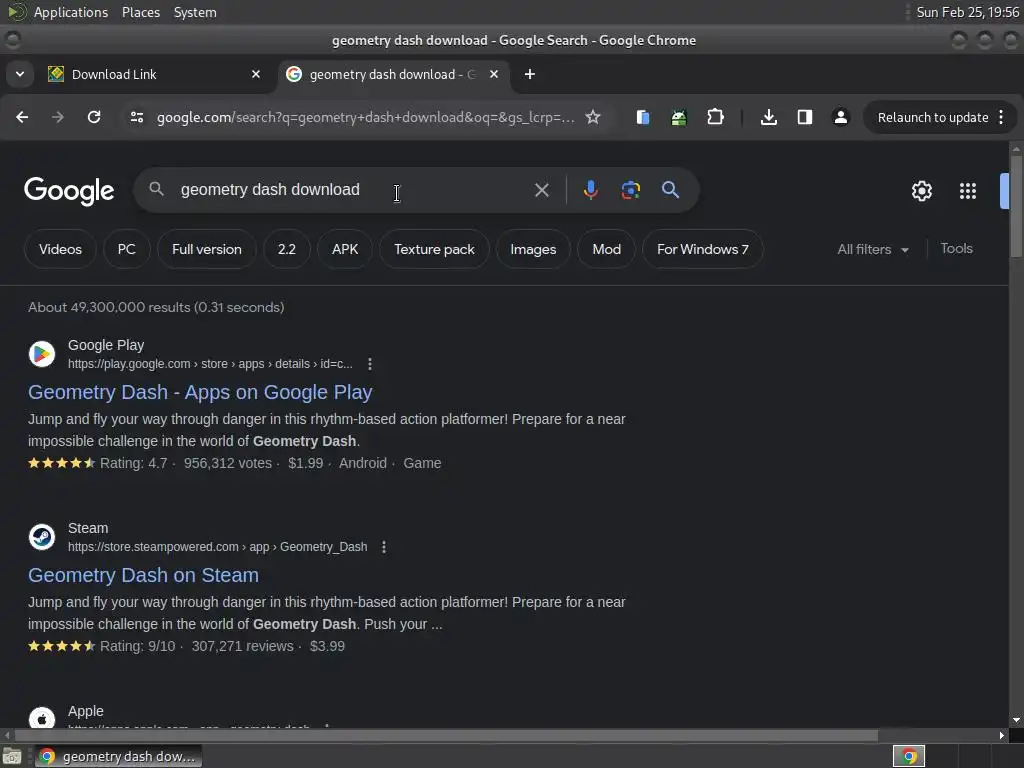This screenshot has width=1024, height=768.
Task: Open the Extensions puzzle menu
Action: click(715, 117)
